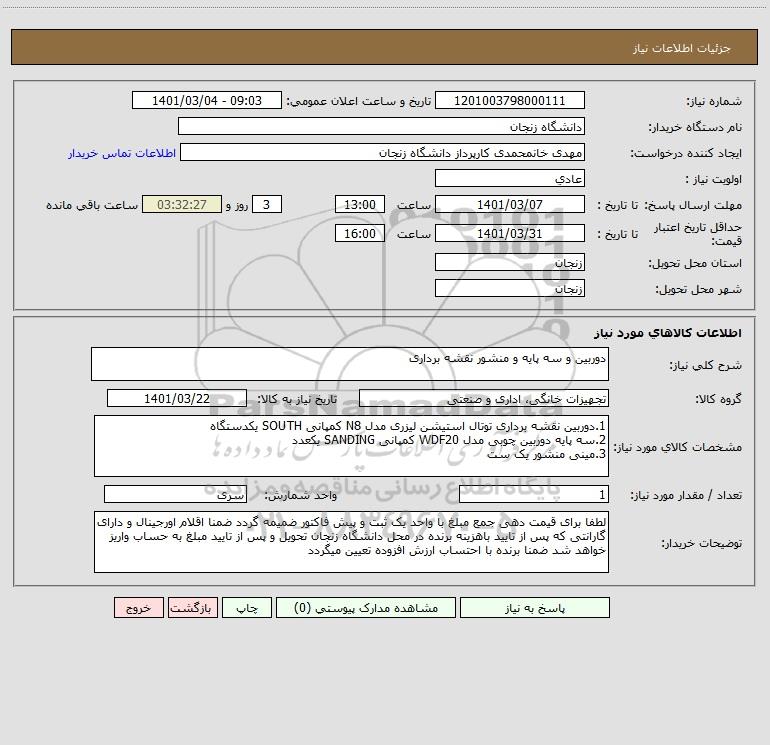The height and width of the screenshot is (745, 770).
Task: Click the مشخصات کالای مورد نیاز label
Action: pos(678,447)
